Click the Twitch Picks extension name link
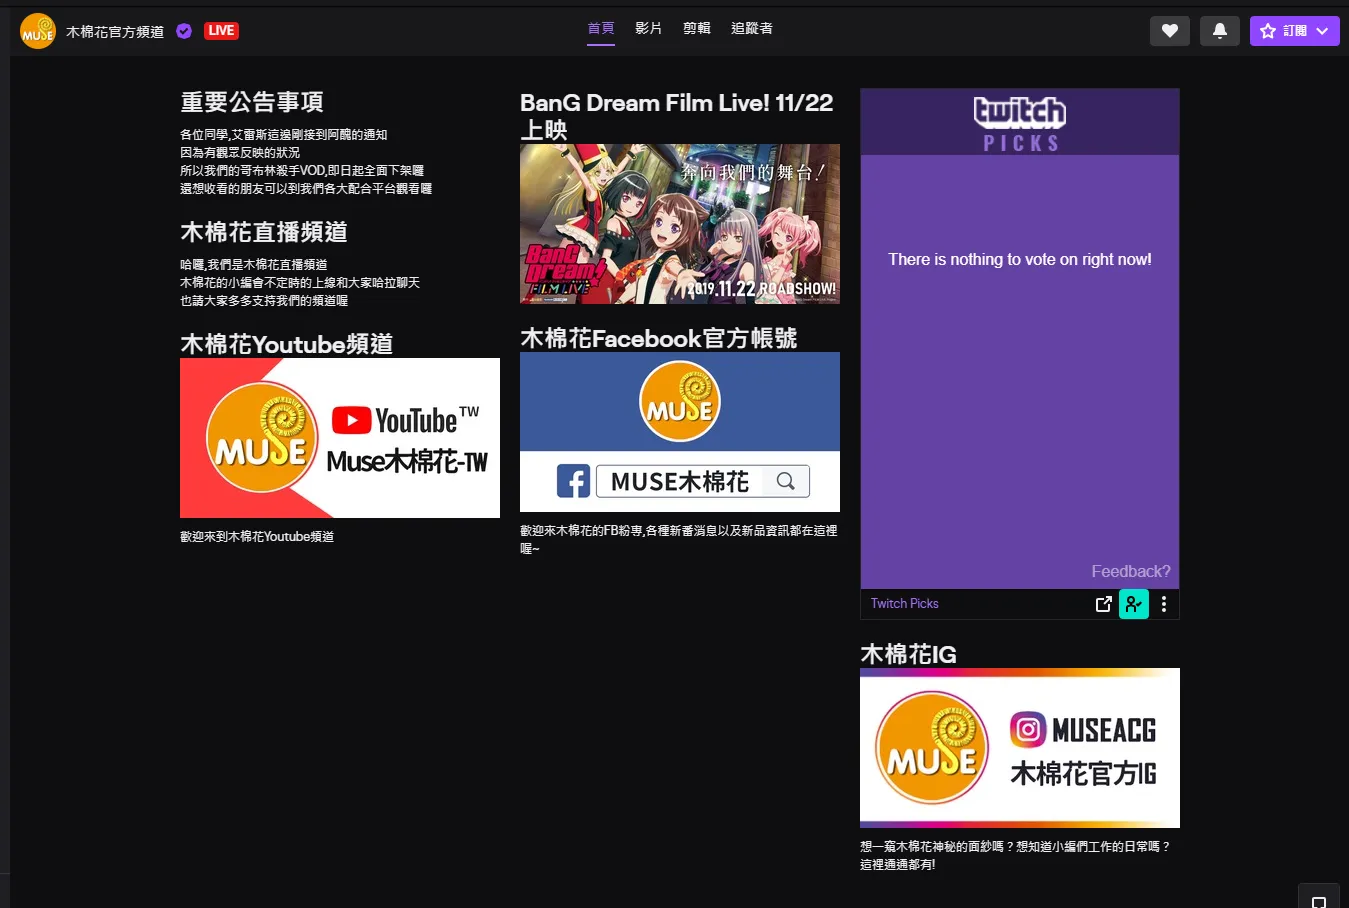1349x908 pixels. coord(904,604)
